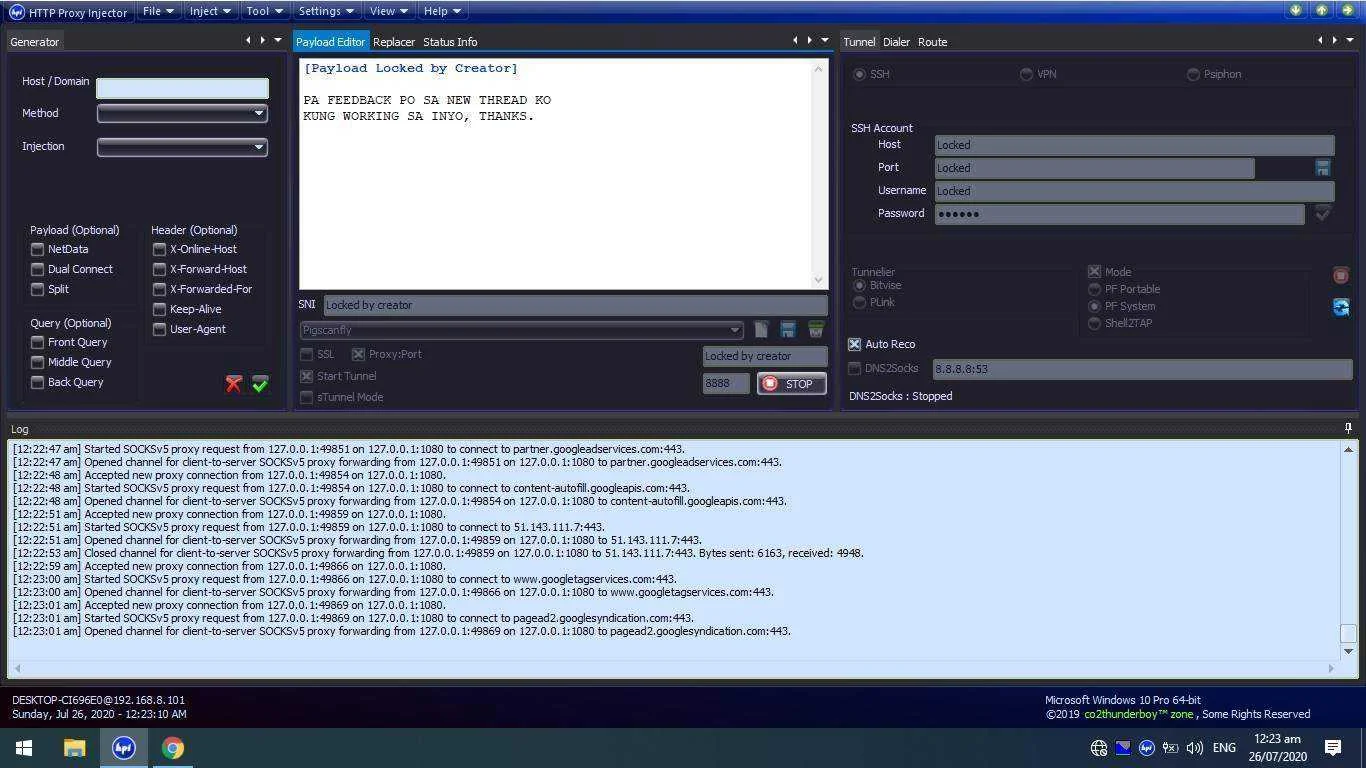Click the STOP button

(x=792, y=384)
